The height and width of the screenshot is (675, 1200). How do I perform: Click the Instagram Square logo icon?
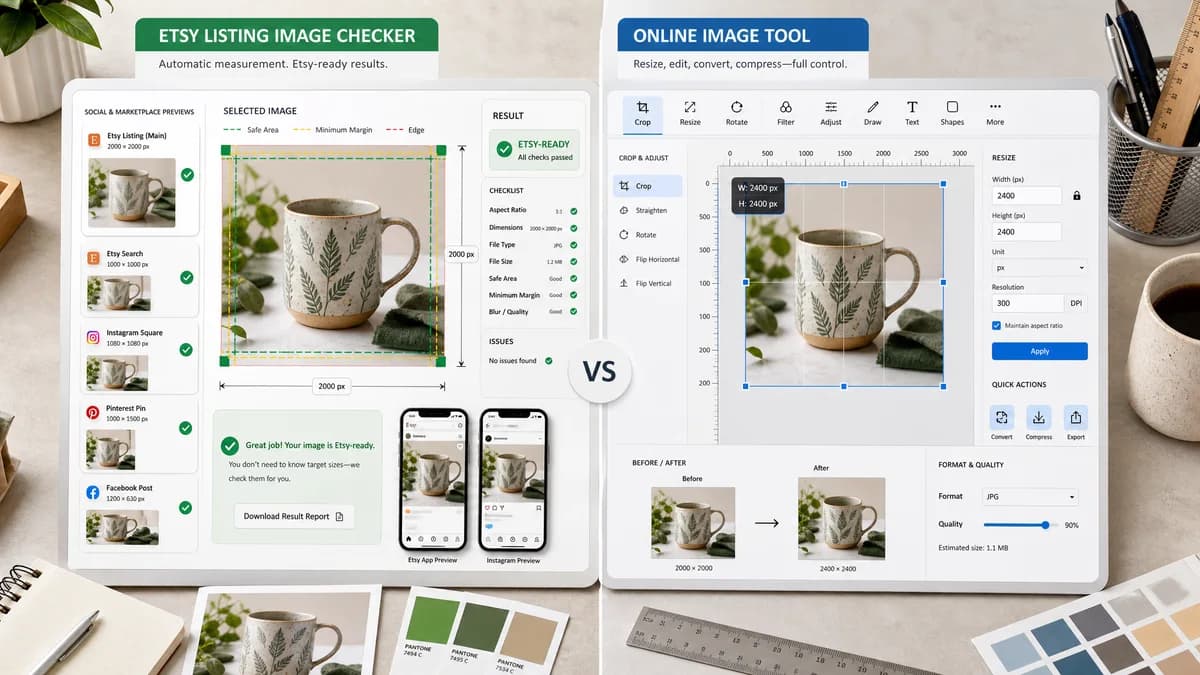click(x=93, y=337)
